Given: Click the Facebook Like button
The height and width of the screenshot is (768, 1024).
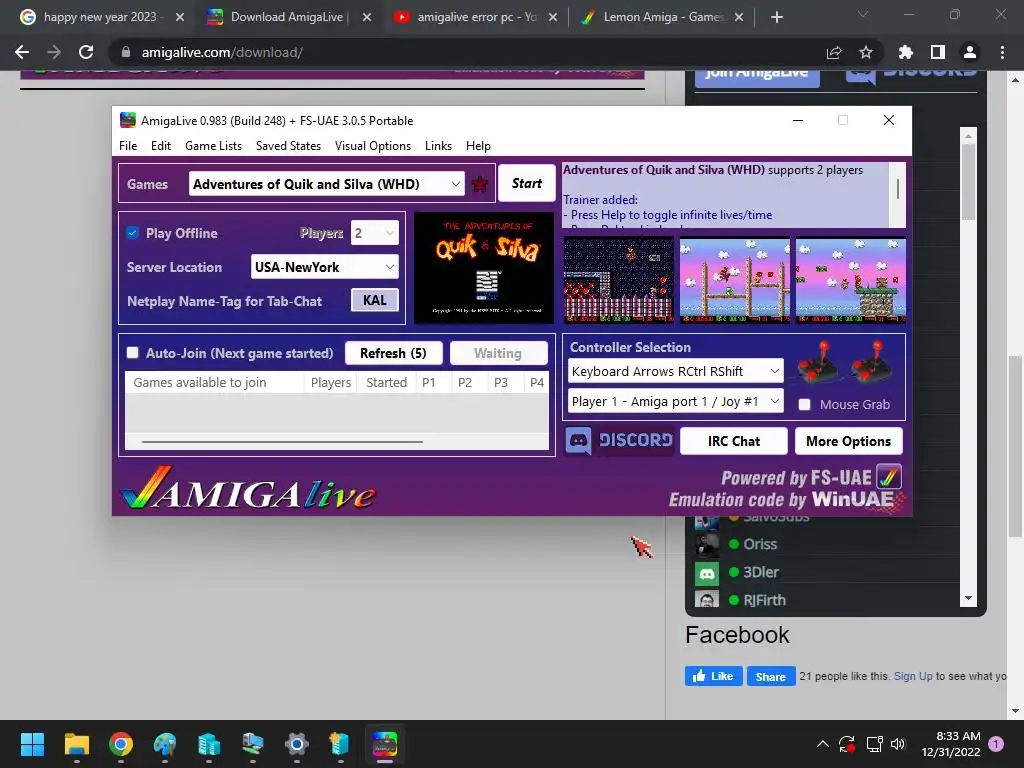Looking at the screenshot, I should (x=713, y=676).
